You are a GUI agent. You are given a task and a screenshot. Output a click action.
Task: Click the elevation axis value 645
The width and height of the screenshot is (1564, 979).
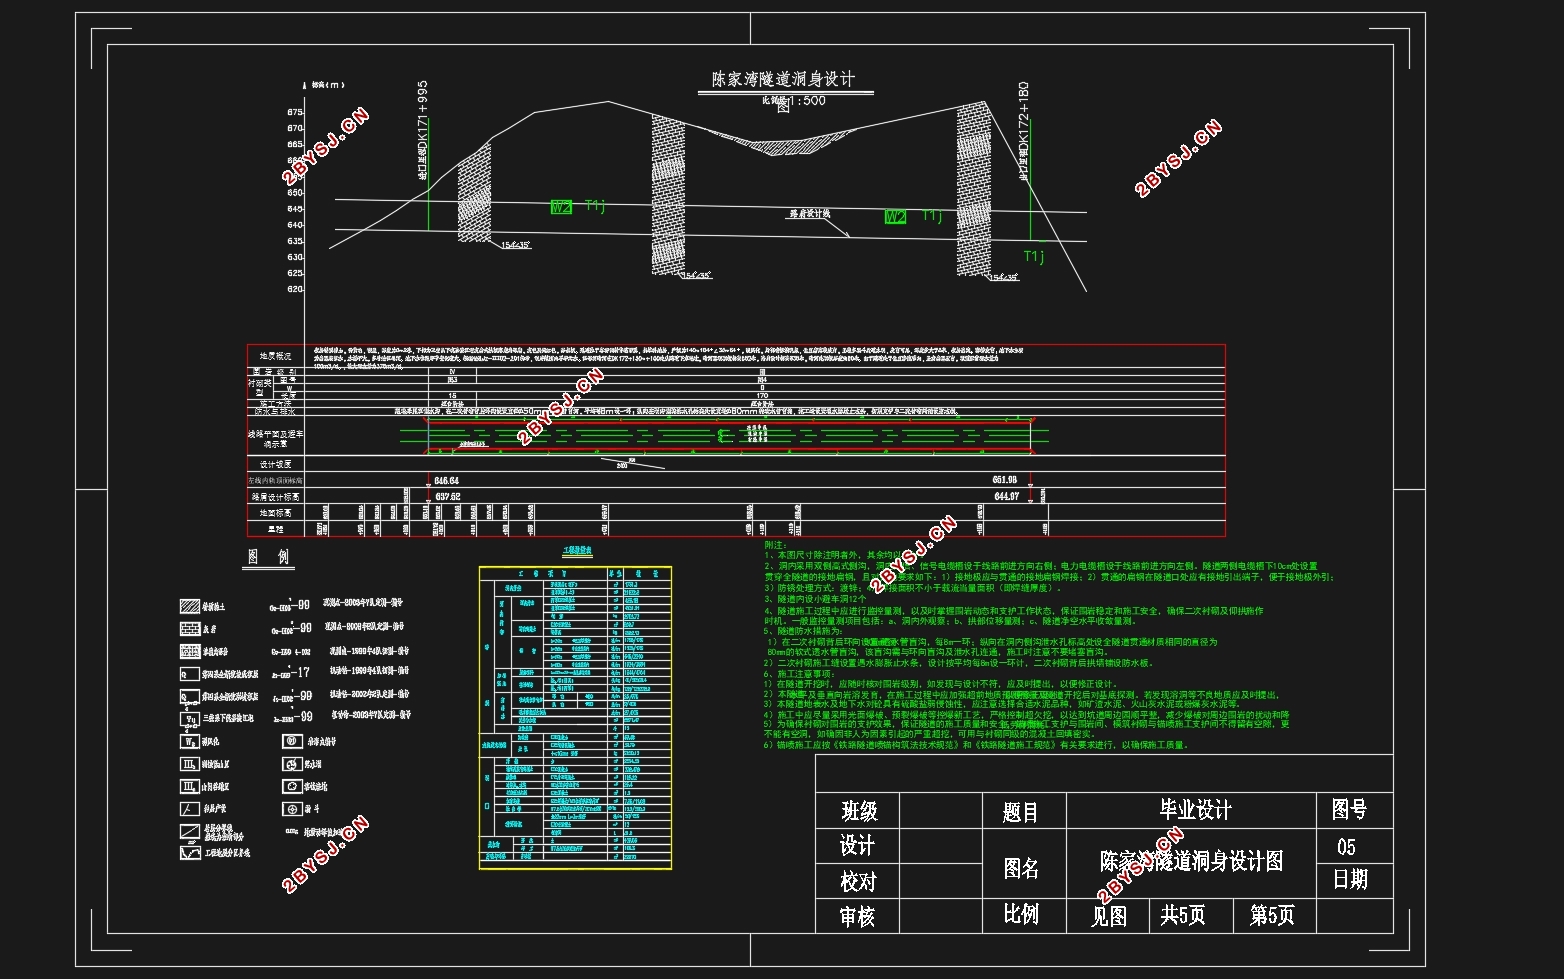tap(295, 209)
